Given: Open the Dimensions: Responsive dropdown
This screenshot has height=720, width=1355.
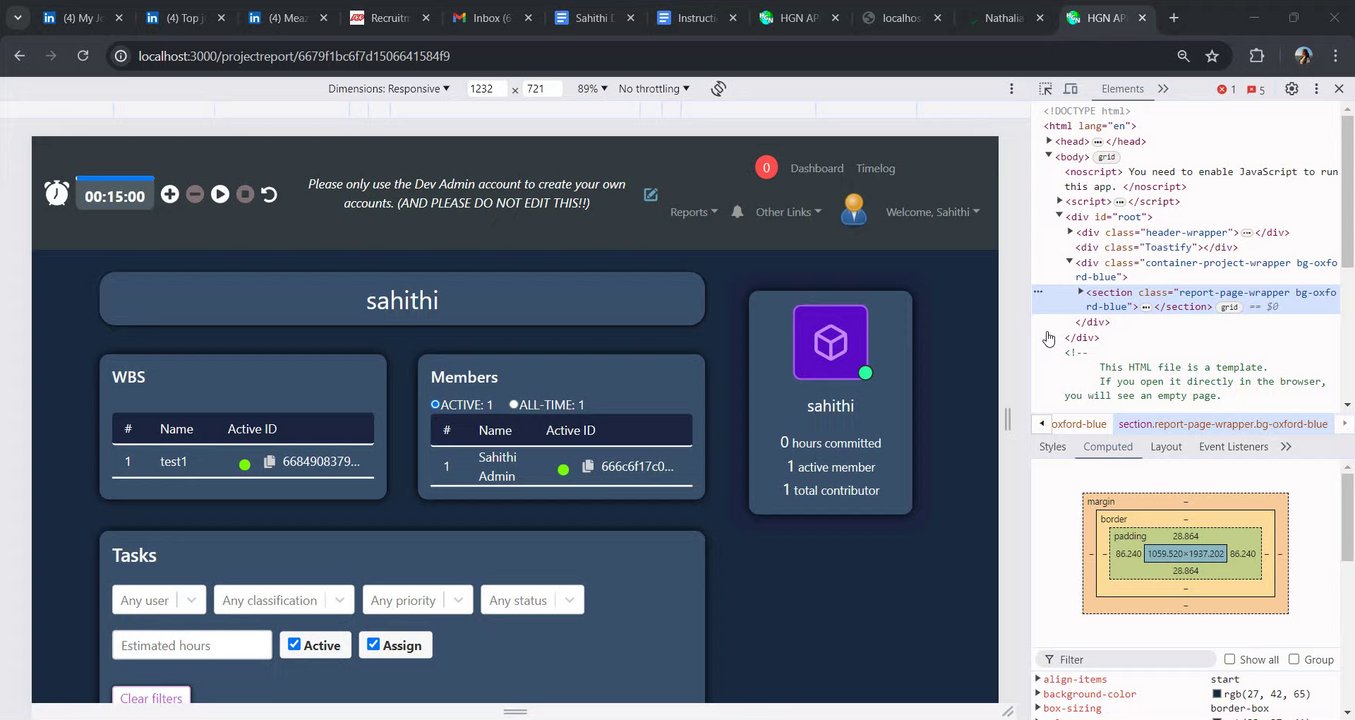Looking at the screenshot, I should [x=389, y=89].
